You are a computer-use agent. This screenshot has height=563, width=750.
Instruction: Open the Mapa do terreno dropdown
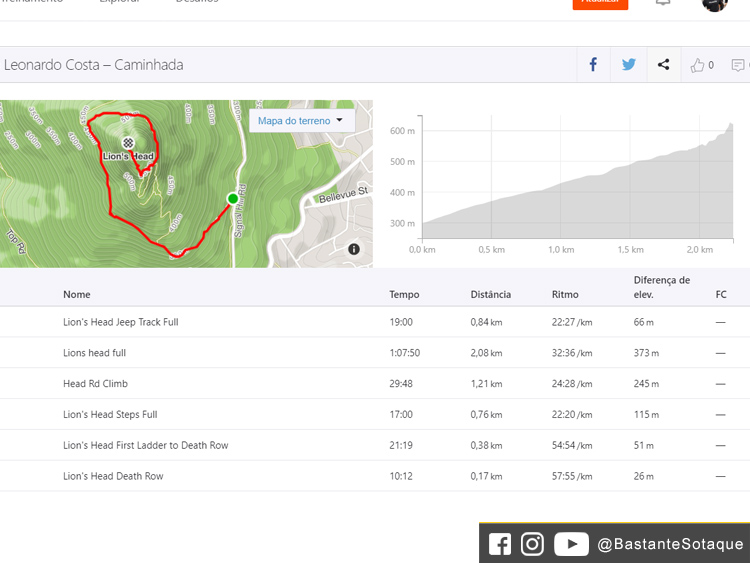point(302,121)
